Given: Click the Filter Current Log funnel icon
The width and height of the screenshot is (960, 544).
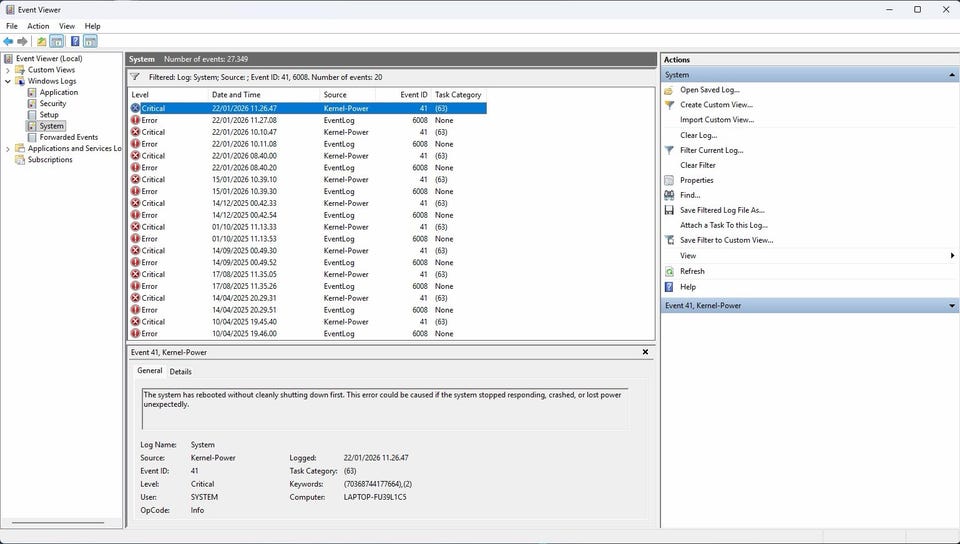Looking at the screenshot, I should pos(669,150).
